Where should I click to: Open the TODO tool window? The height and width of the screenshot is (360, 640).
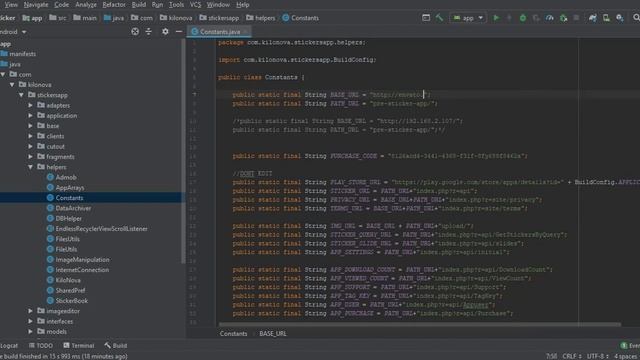(41, 345)
